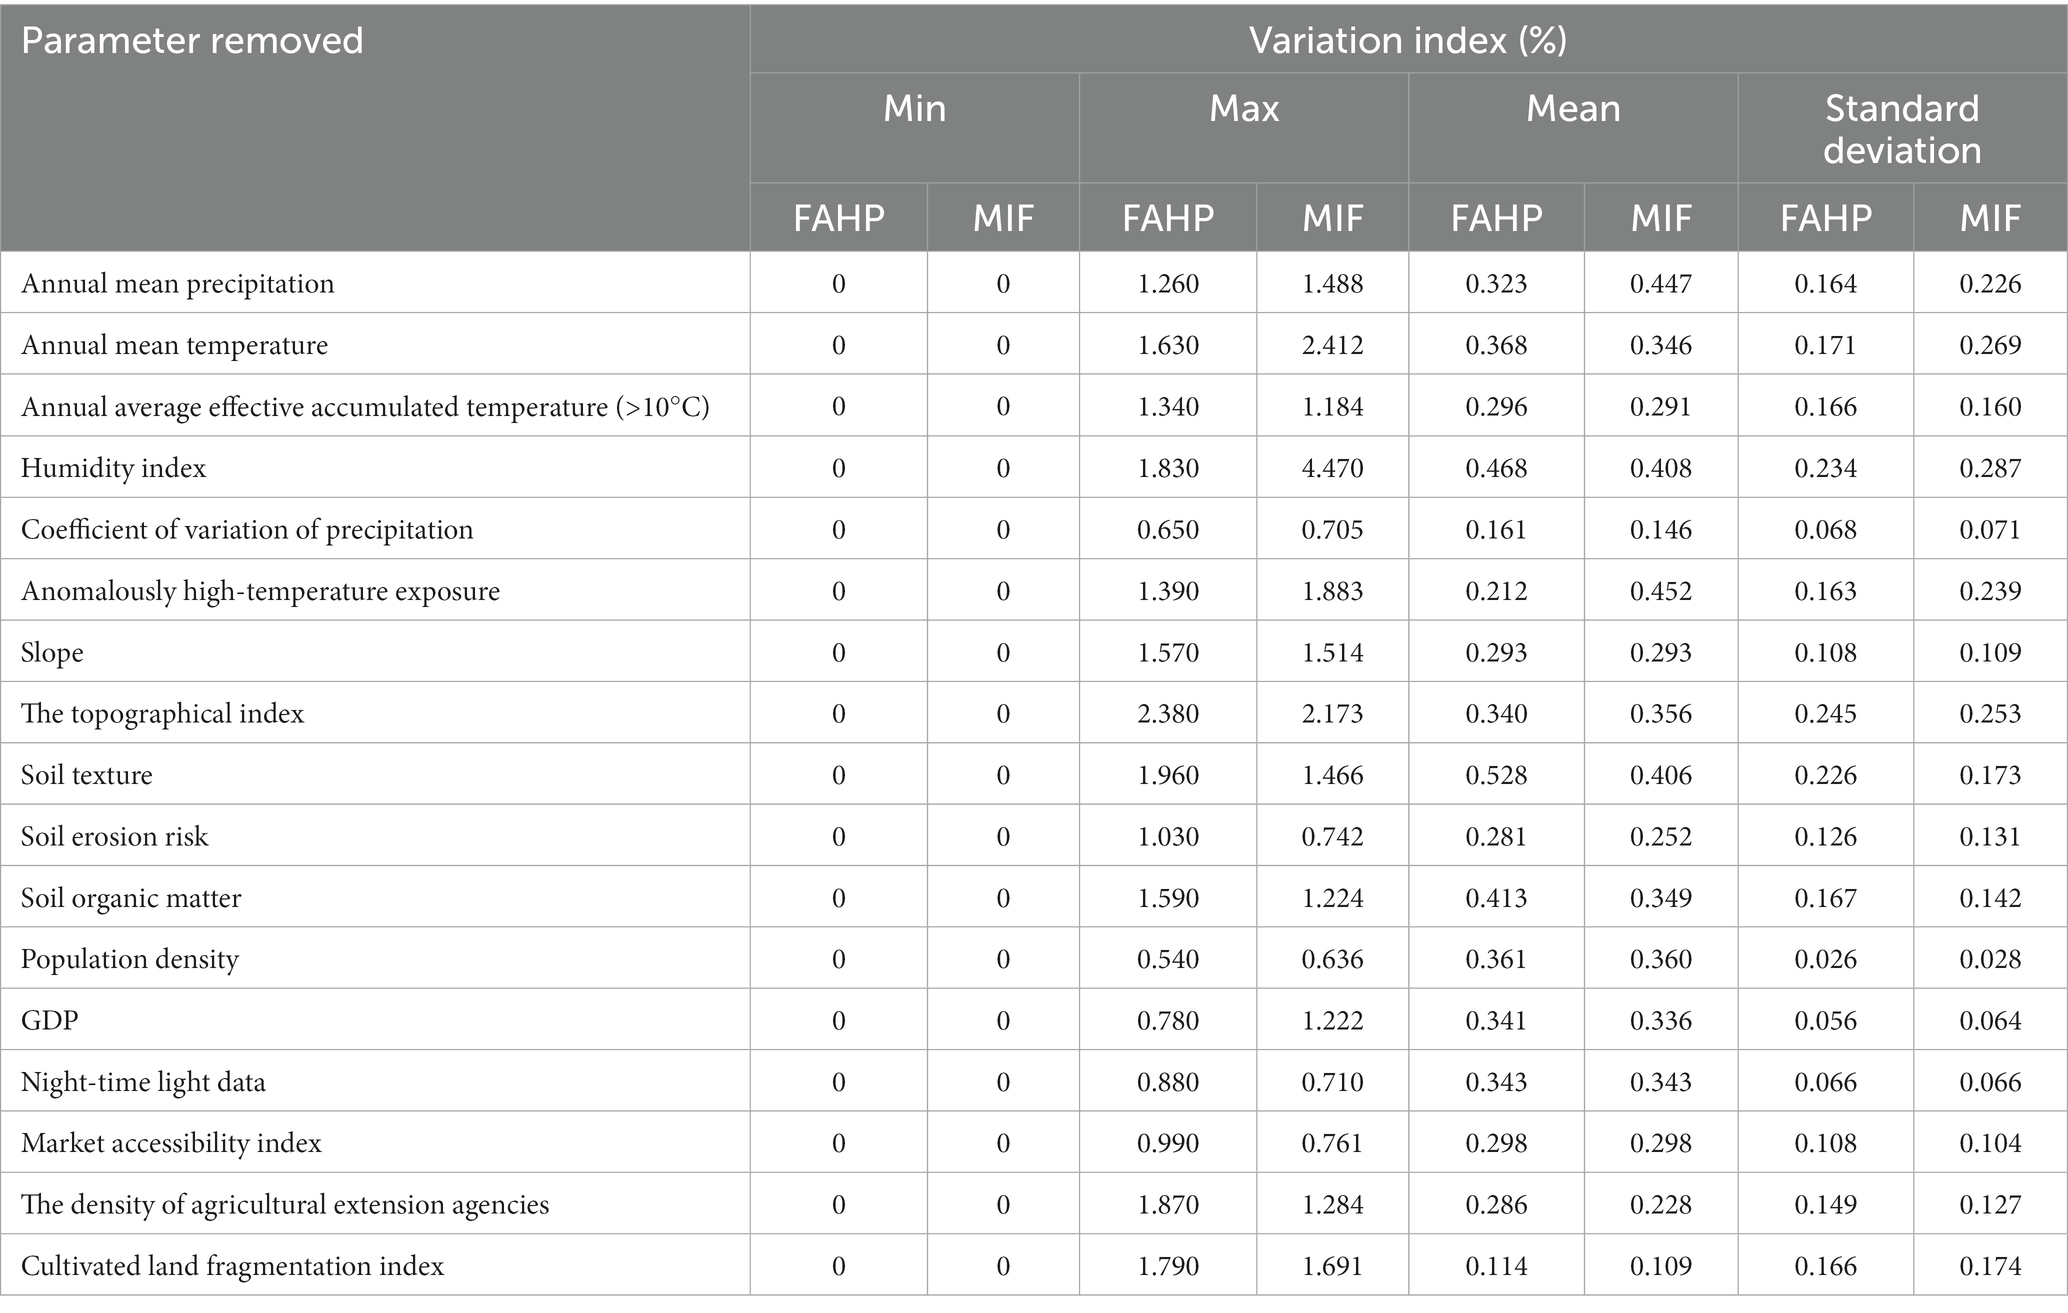The width and height of the screenshot is (2068, 1313).
Task: Select the 'Soil erosion risk' row label
Action: (x=115, y=837)
